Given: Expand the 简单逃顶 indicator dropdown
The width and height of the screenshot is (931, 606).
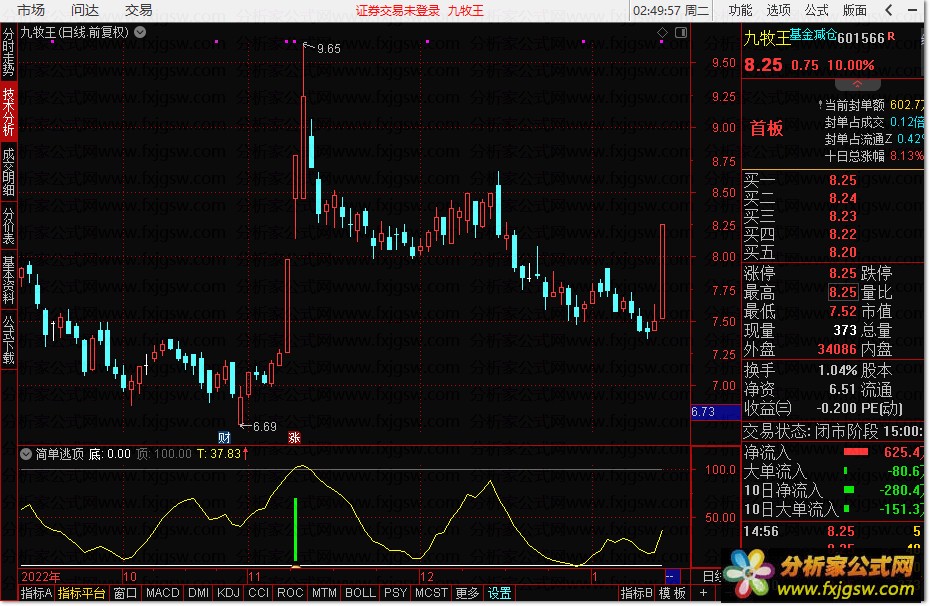Looking at the screenshot, I should click(26, 454).
